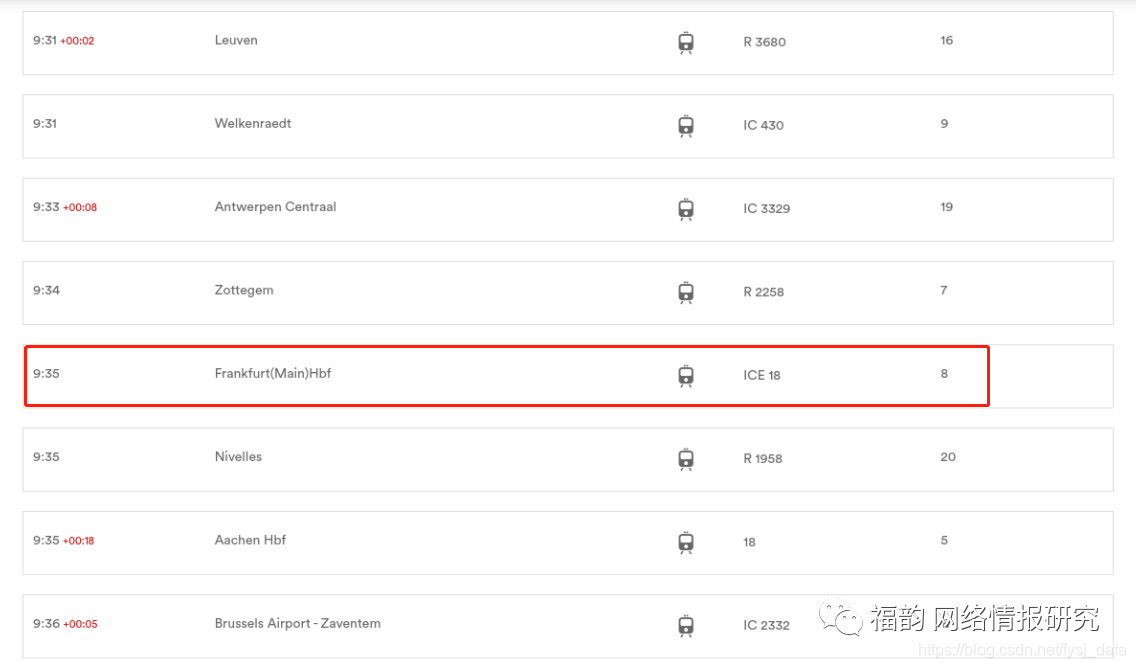Click train icon in the Leuven row
The height and width of the screenshot is (668, 1136).
click(685, 43)
